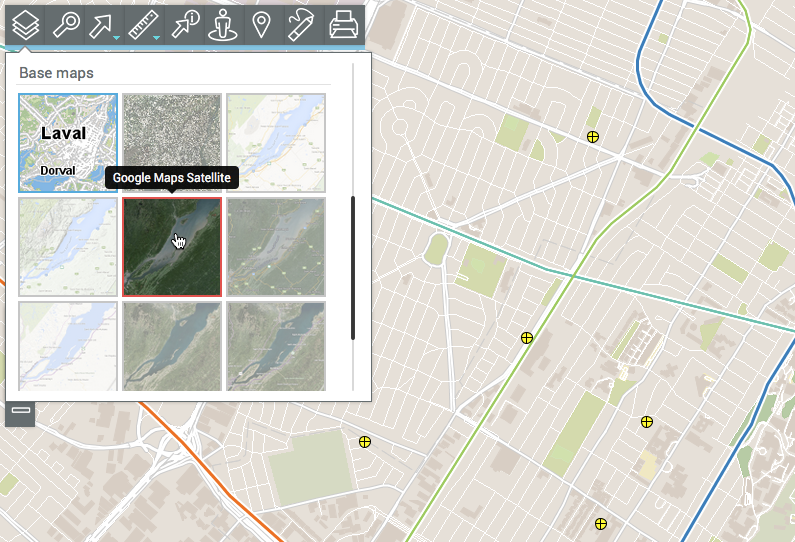This screenshot has height=542, width=795.
Task: Activate the identify info arrow tool
Action: point(185,24)
